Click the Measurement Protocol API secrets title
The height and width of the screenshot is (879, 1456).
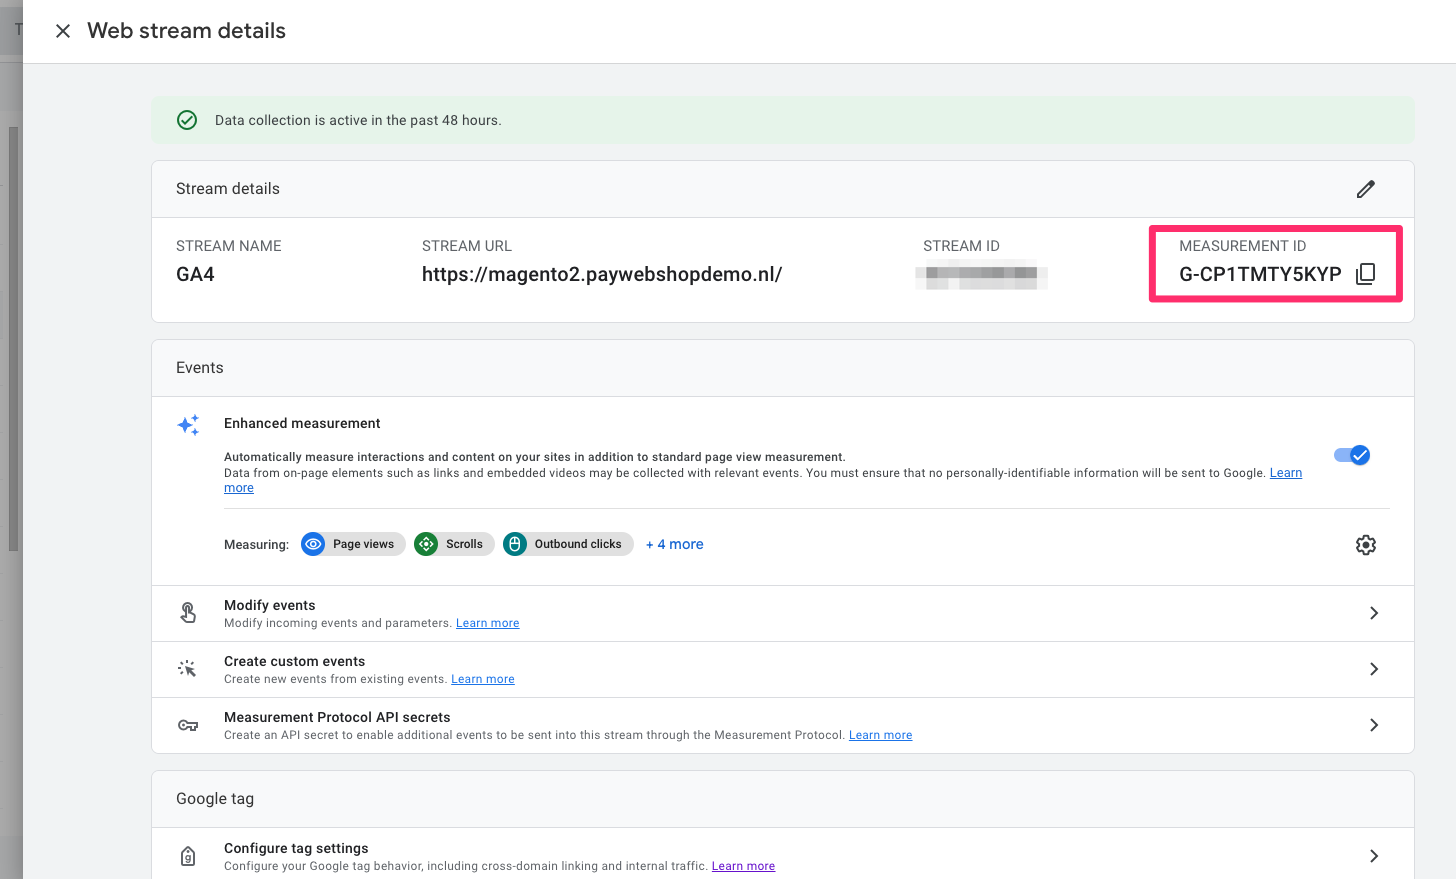tap(337, 717)
